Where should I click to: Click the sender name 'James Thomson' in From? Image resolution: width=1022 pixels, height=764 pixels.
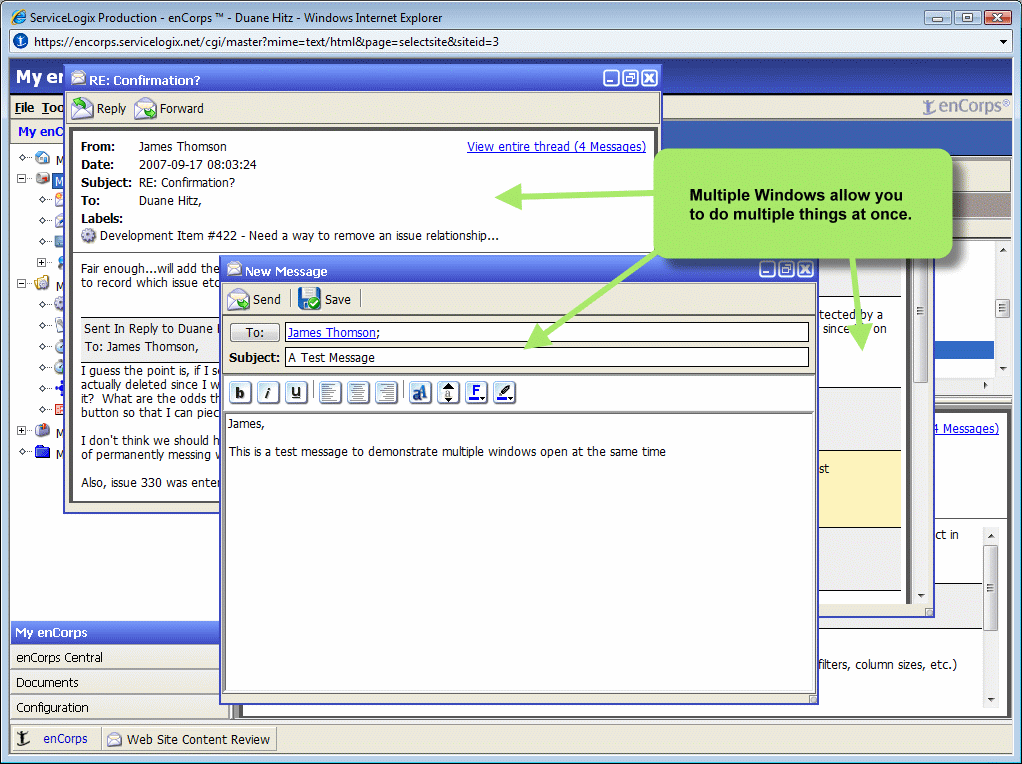[x=182, y=147]
